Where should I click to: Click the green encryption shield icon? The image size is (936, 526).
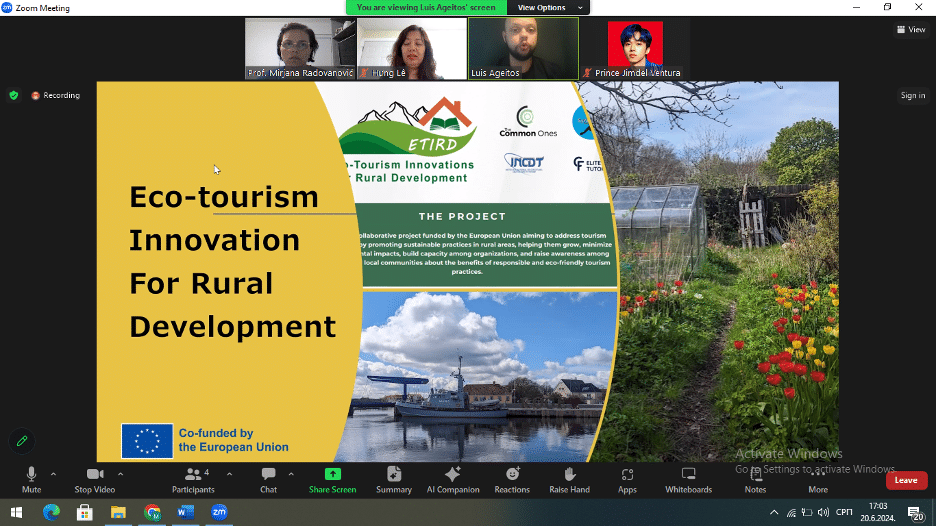(x=14, y=96)
